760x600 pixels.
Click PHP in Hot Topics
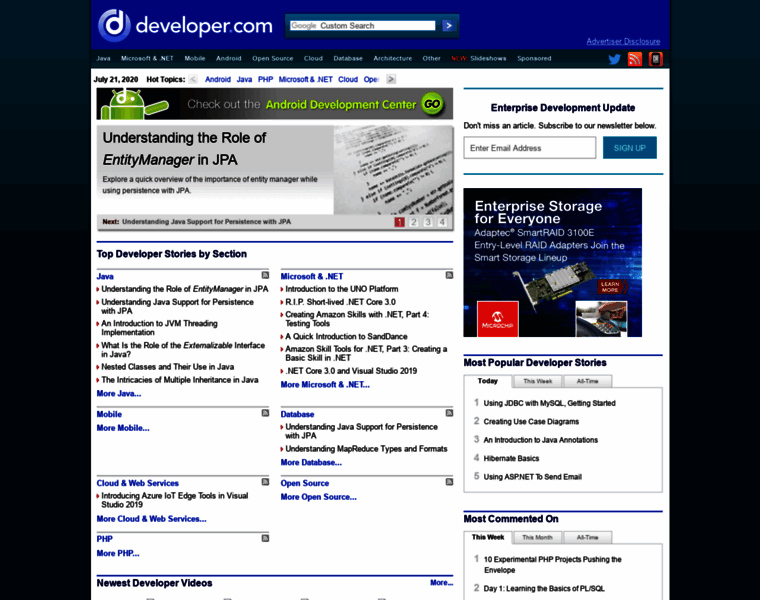[265, 79]
